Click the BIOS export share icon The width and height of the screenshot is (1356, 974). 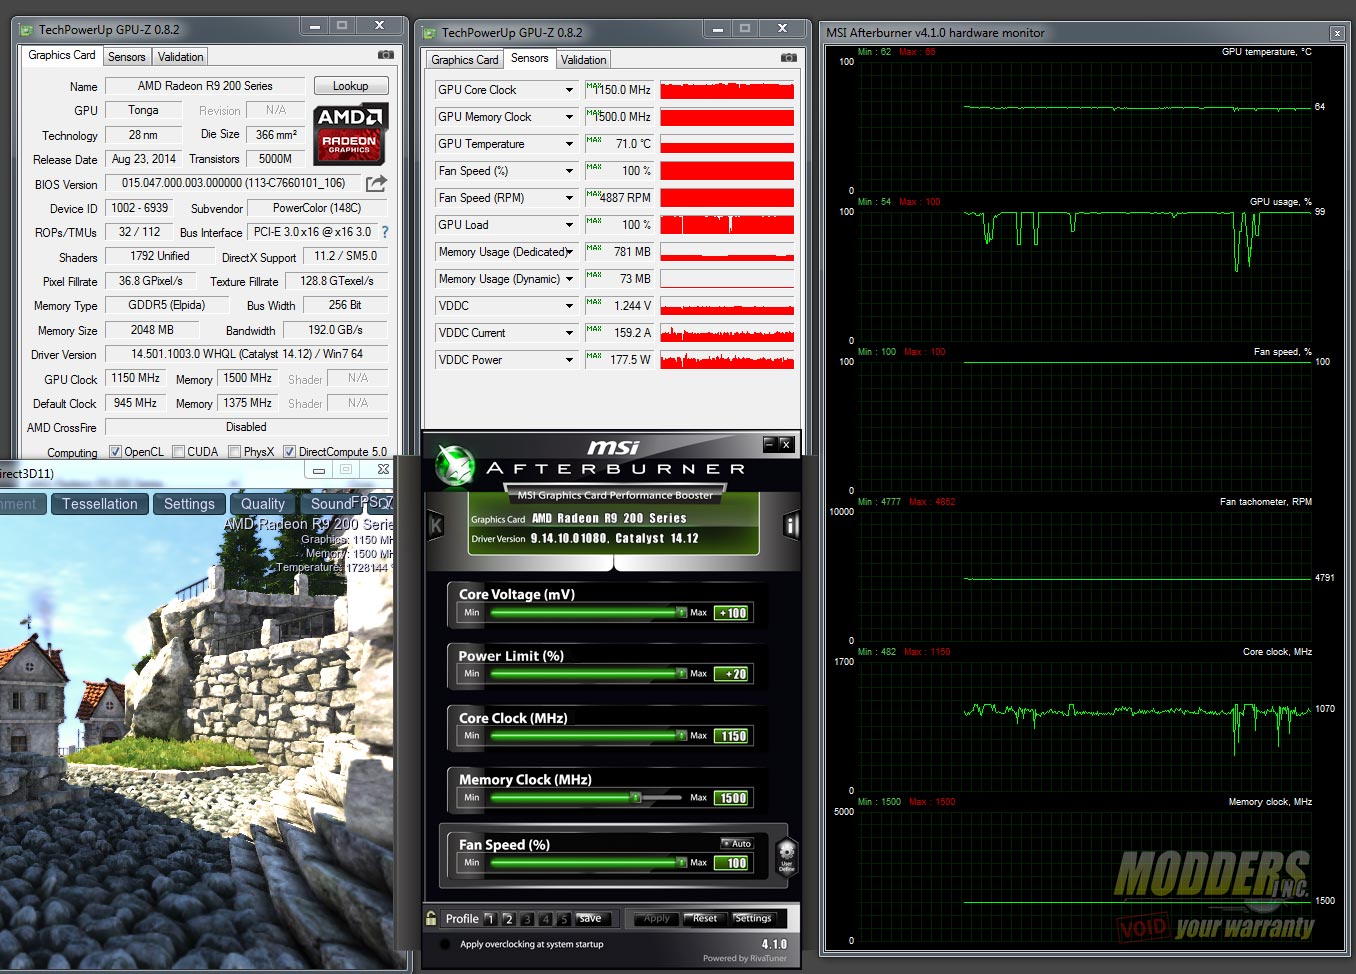[x=376, y=183]
